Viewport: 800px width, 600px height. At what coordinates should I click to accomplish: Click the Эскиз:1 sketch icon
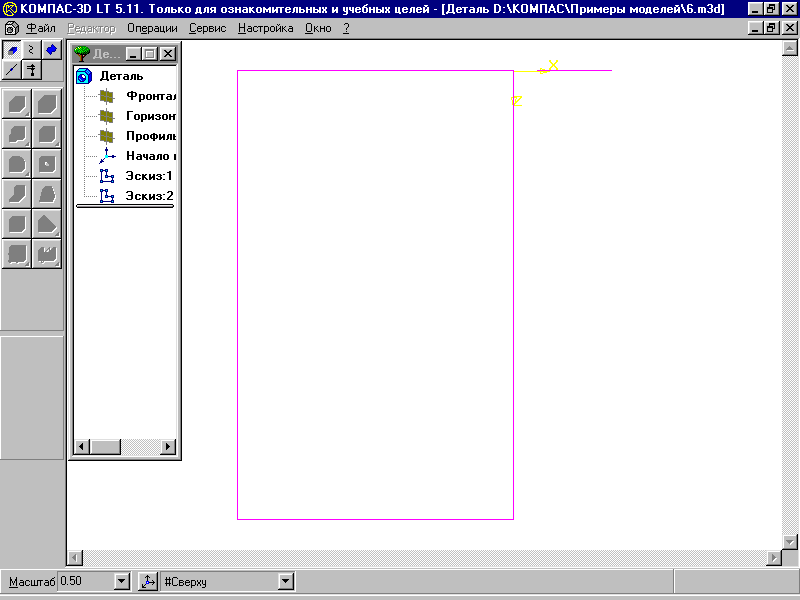pyautogui.click(x=107, y=176)
